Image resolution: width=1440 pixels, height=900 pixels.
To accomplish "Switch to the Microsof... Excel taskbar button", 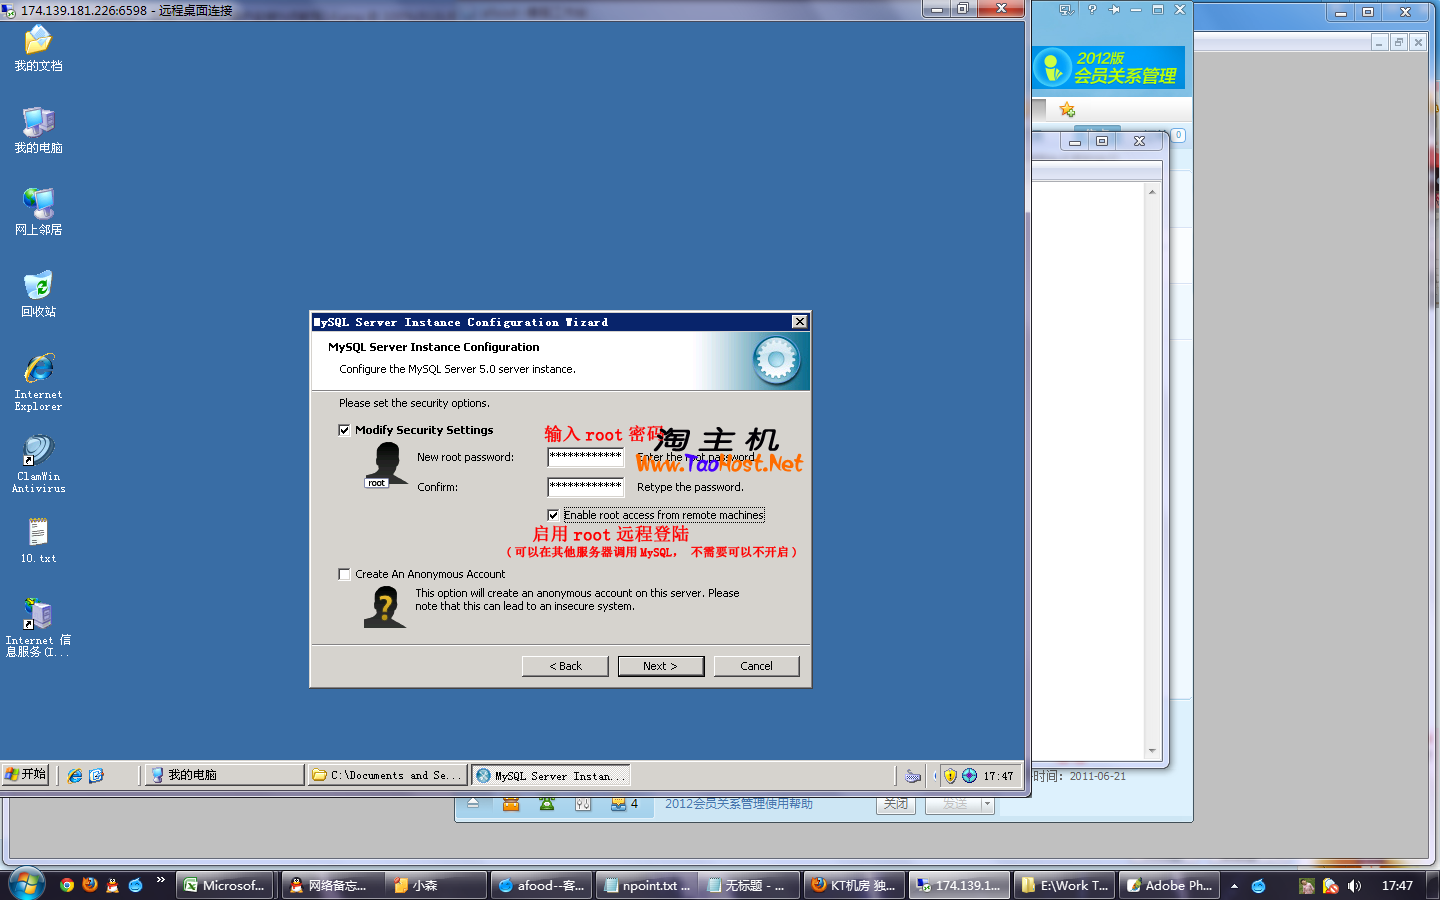I will click(x=226, y=885).
